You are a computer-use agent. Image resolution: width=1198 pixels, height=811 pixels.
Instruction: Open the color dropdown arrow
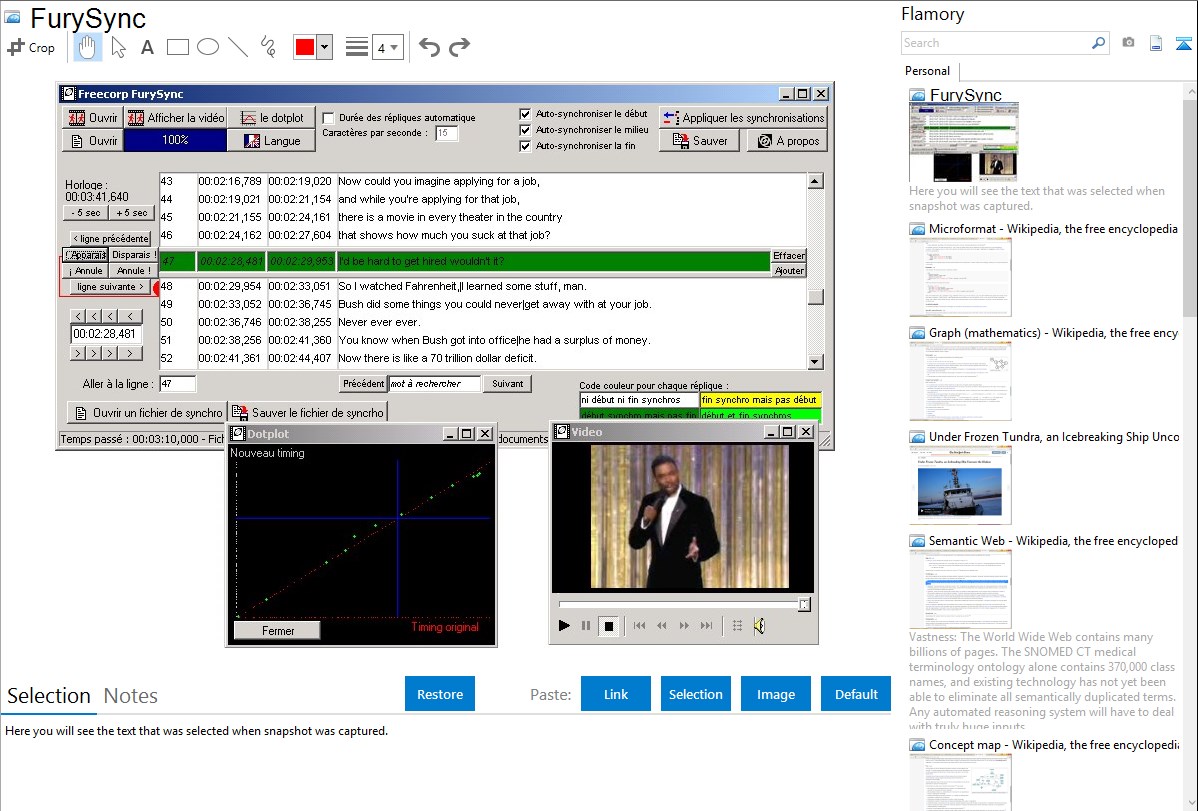(x=324, y=47)
